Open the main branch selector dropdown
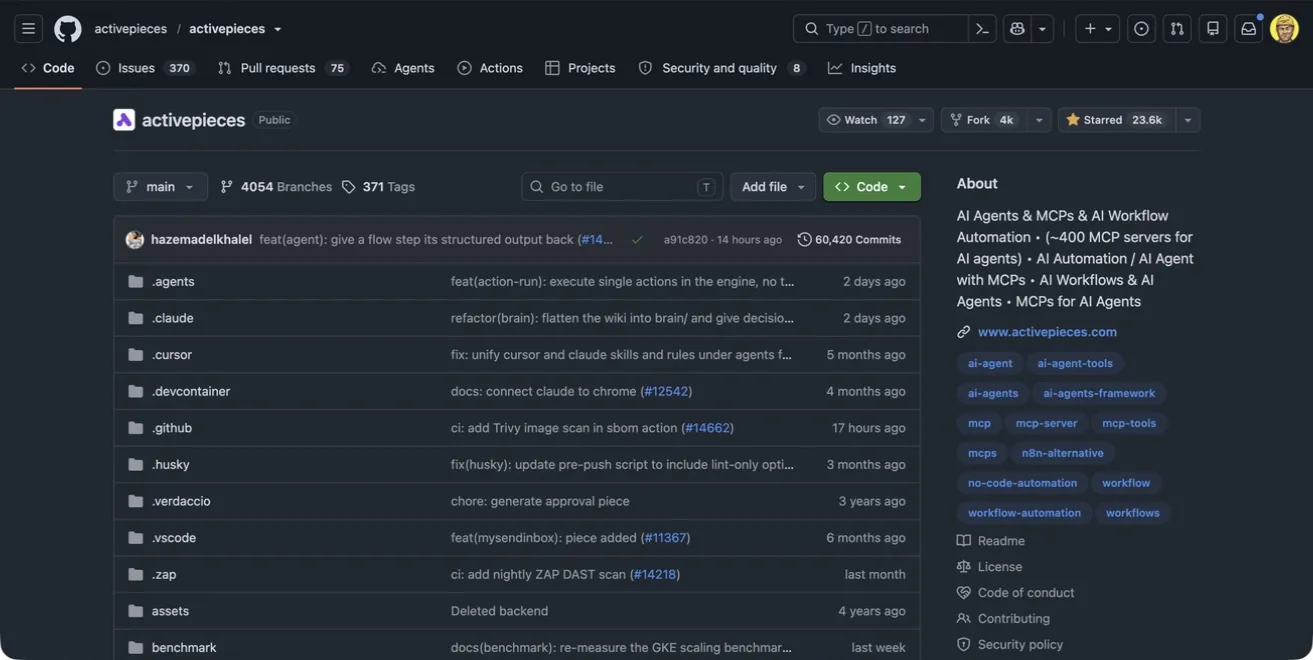Viewport: 1313px width, 660px height. click(160, 187)
